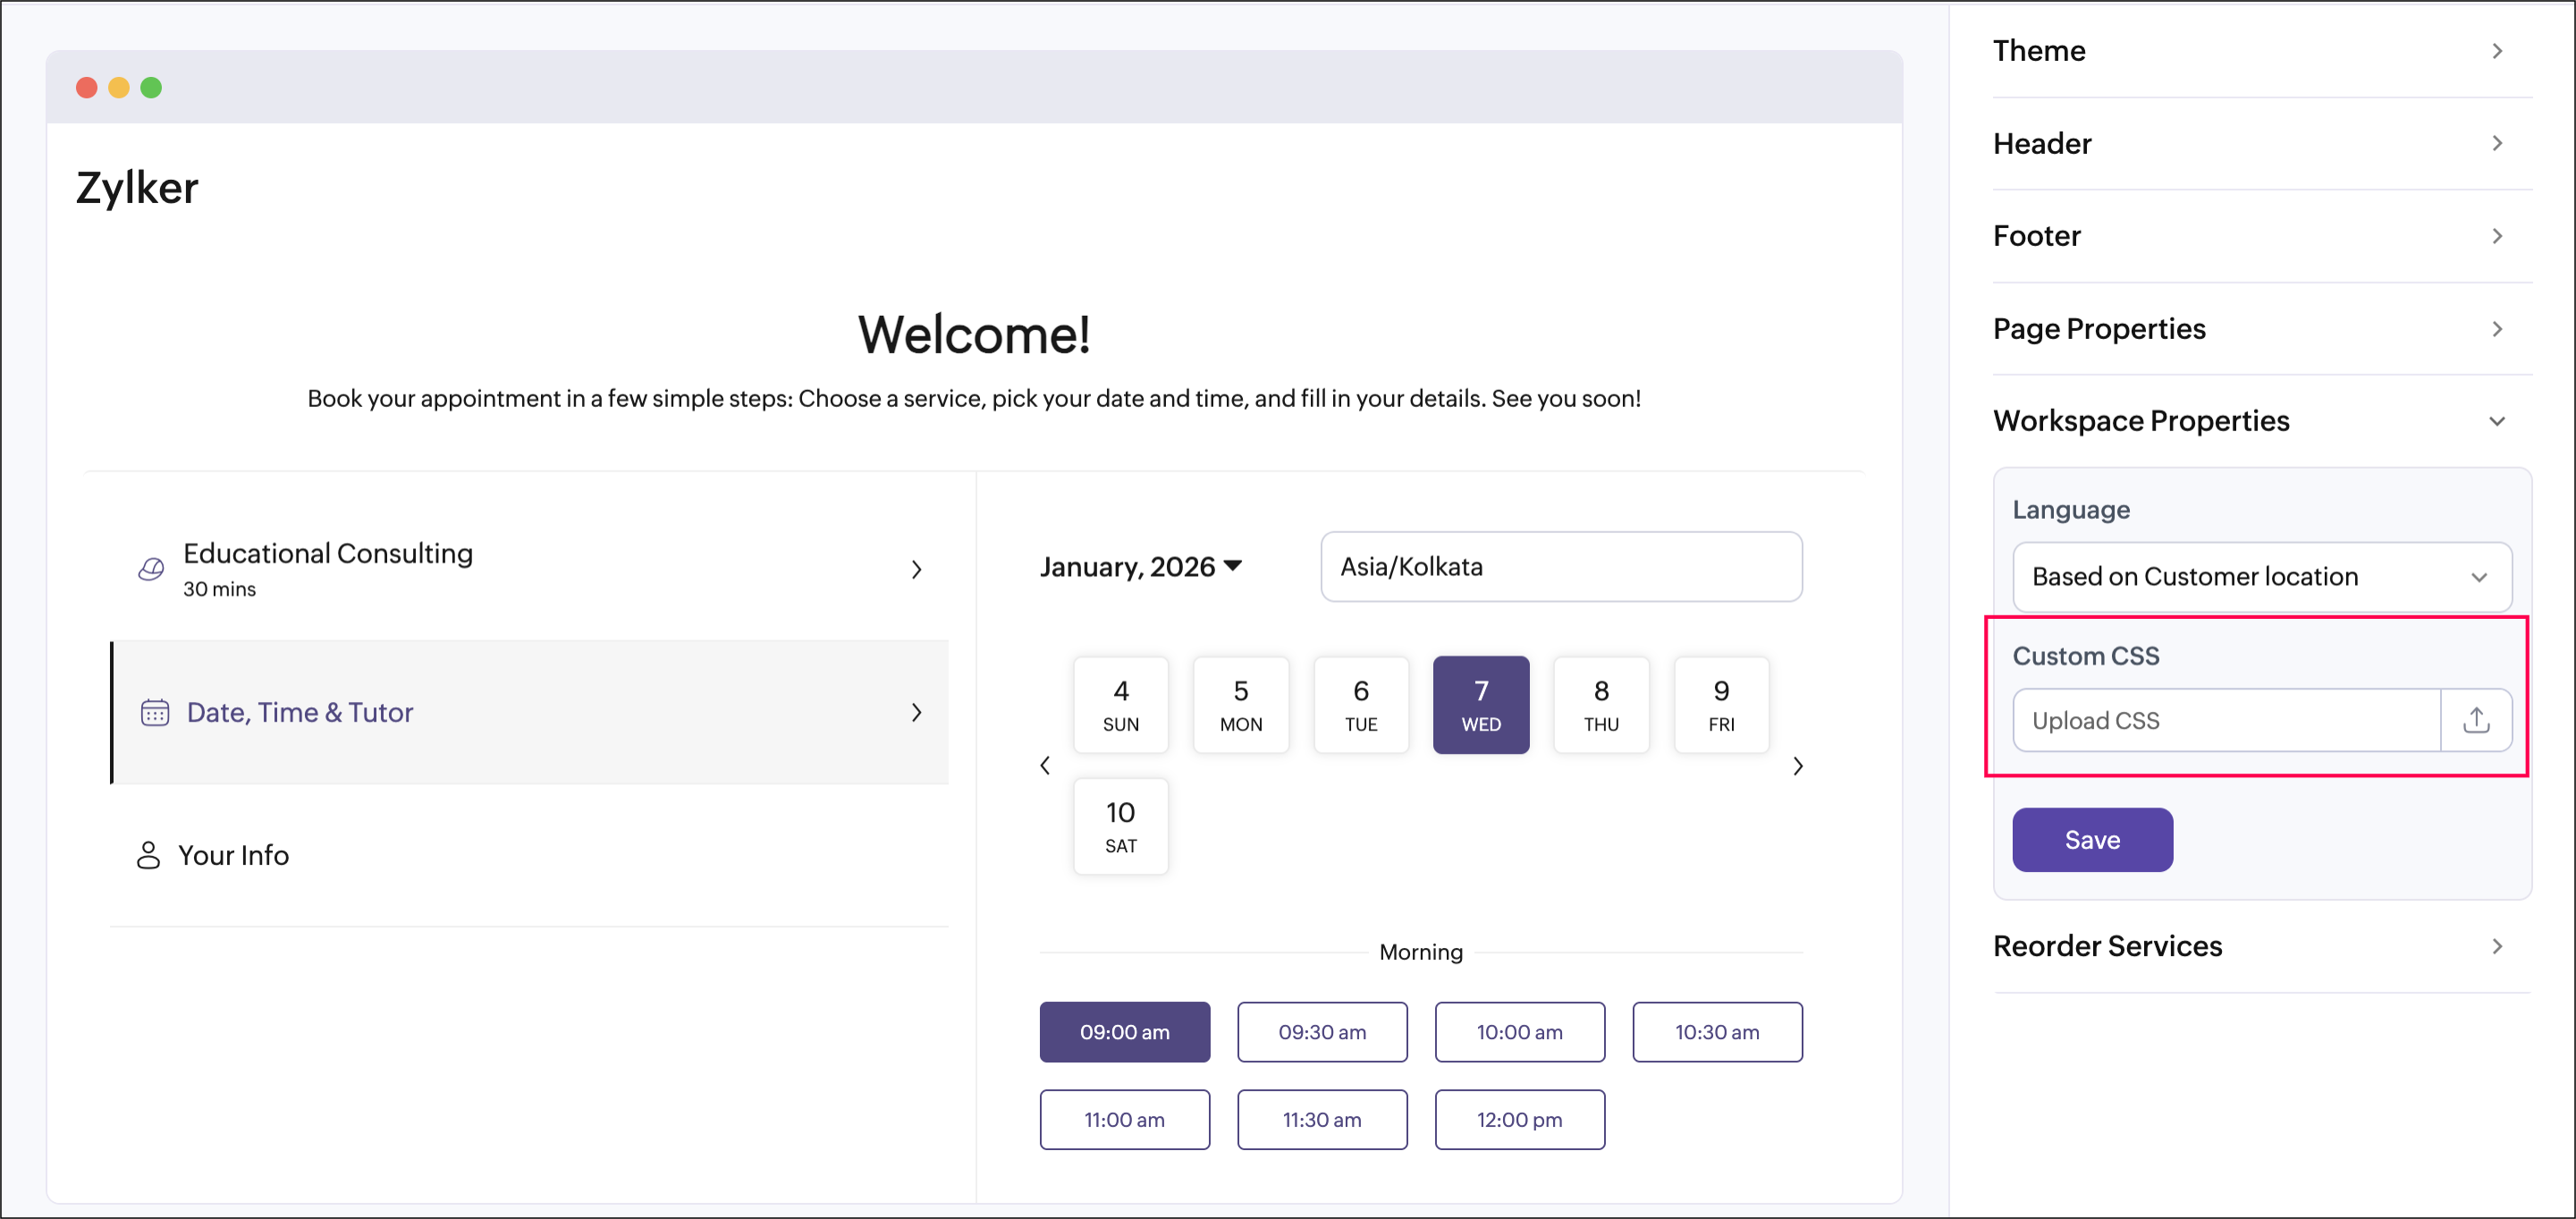
Task: Go to the previous week with the left arrow
Action: (1045, 766)
